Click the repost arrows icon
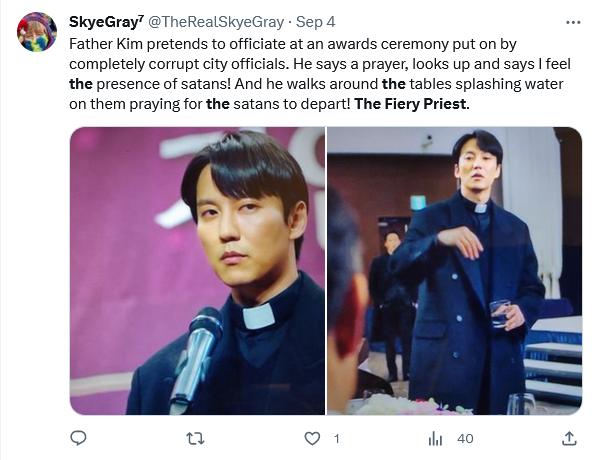This screenshot has height=460, width=598. click(x=196, y=439)
